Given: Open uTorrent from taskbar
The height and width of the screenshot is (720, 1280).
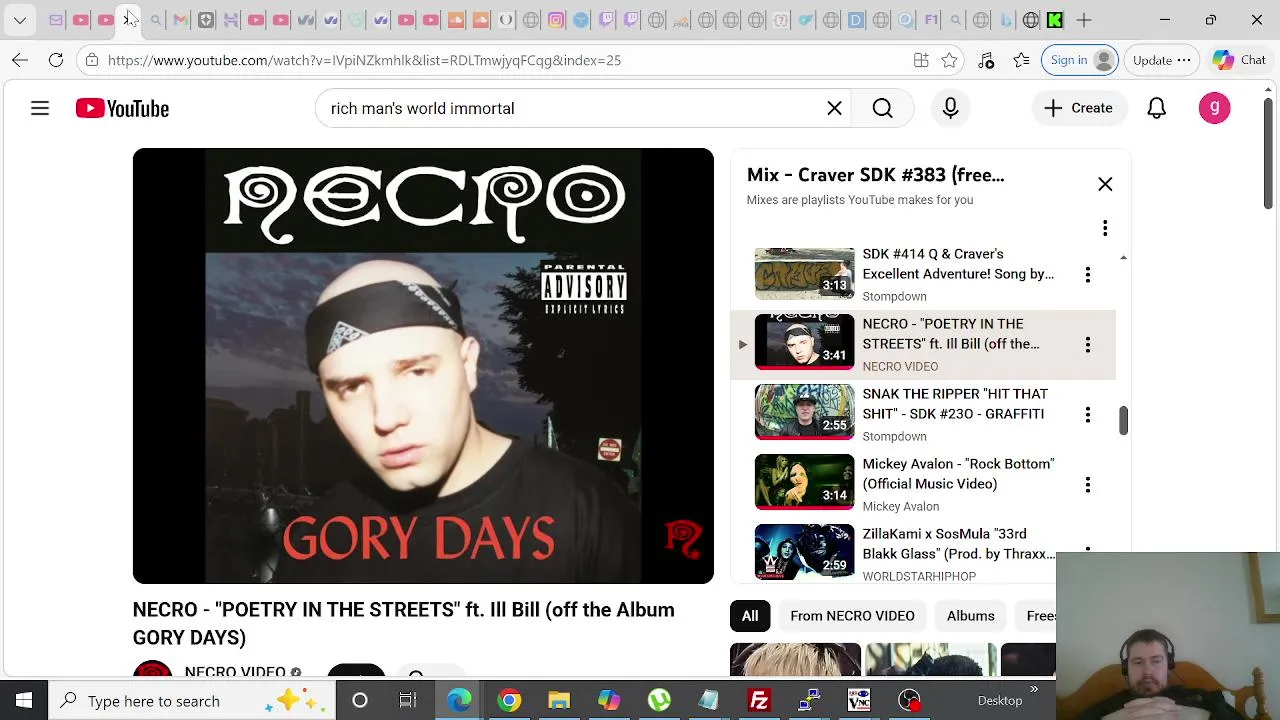Looking at the screenshot, I should point(659,701).
